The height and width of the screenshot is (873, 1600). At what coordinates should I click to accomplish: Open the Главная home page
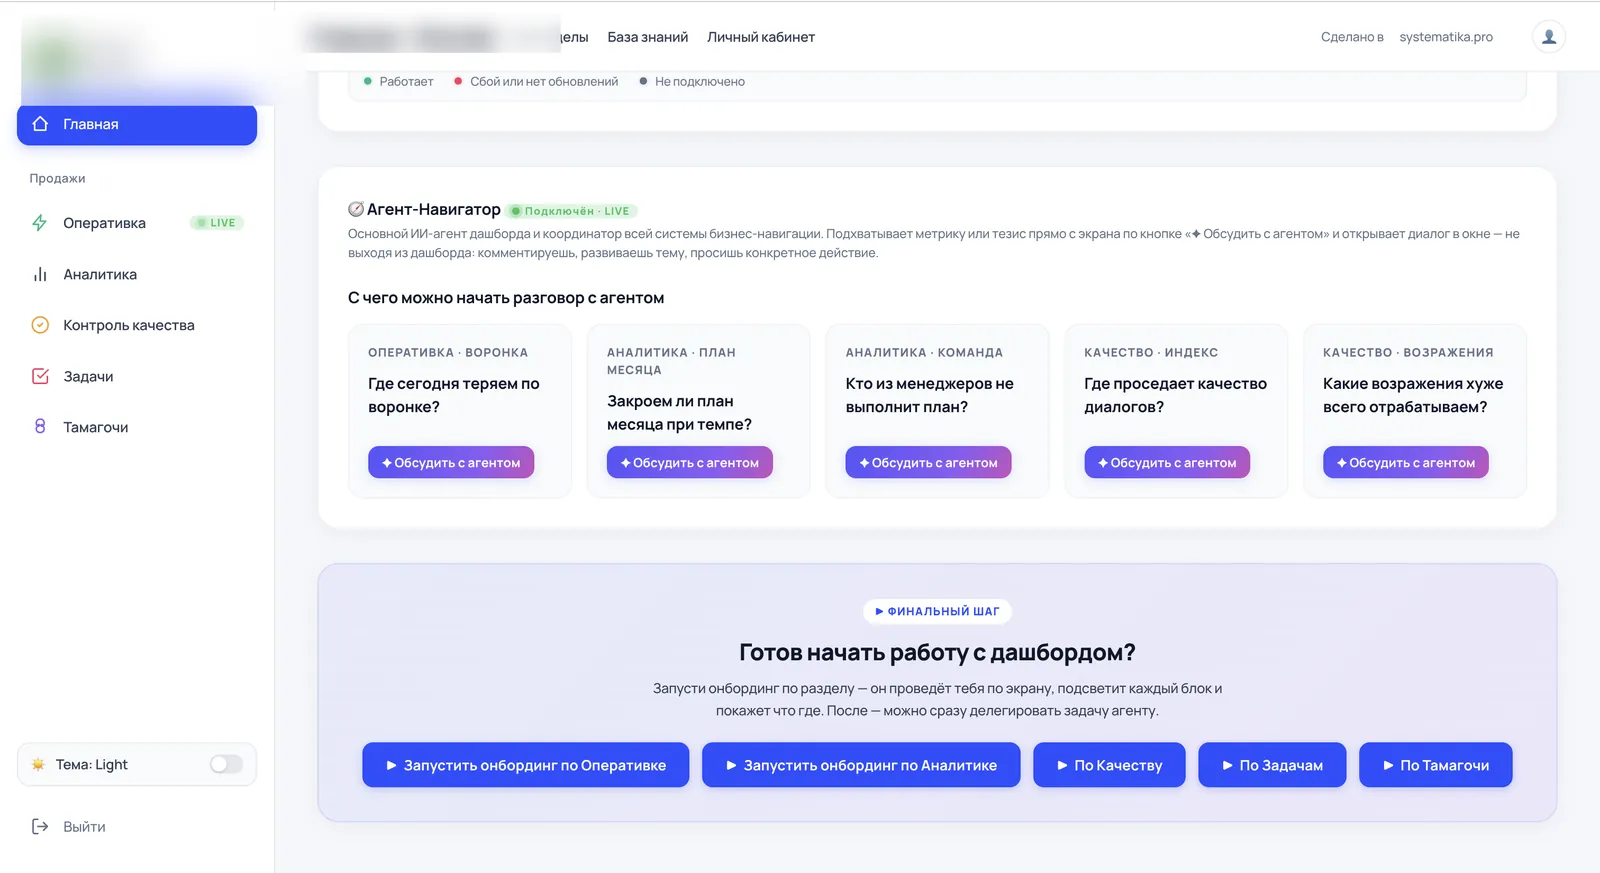(x=137, y=125)
